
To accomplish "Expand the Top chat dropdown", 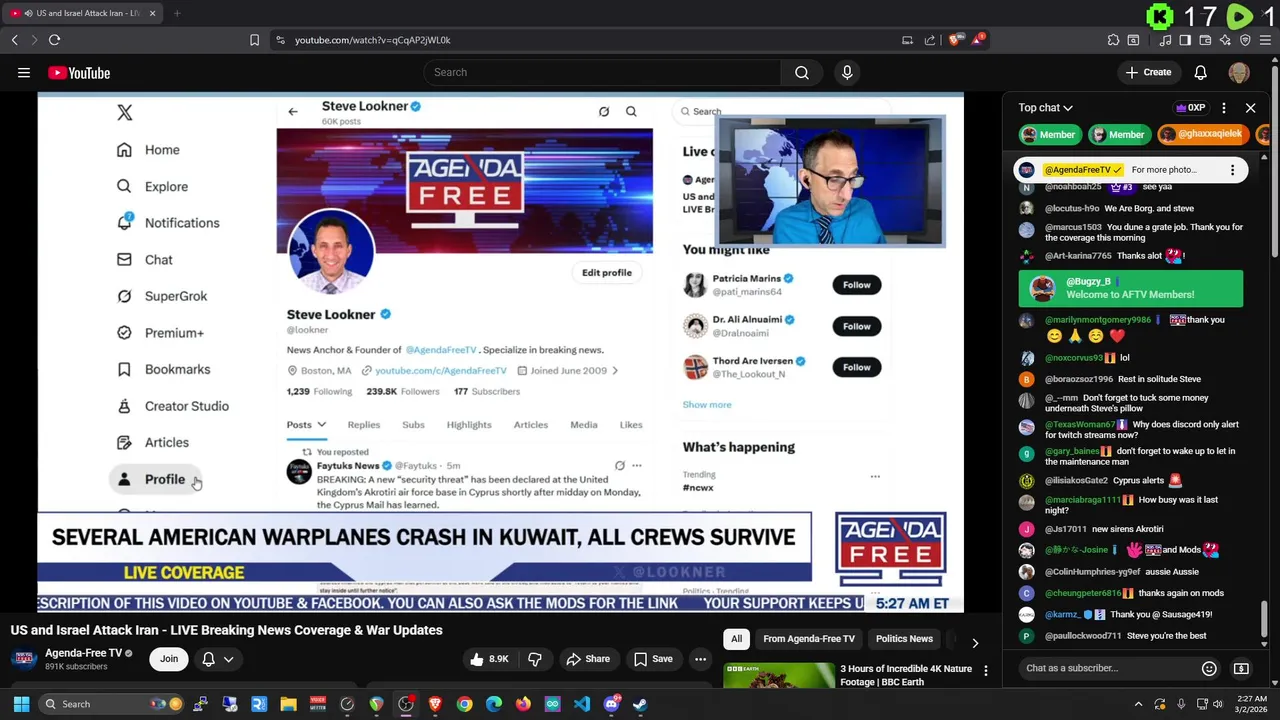I will point(1046,108).
